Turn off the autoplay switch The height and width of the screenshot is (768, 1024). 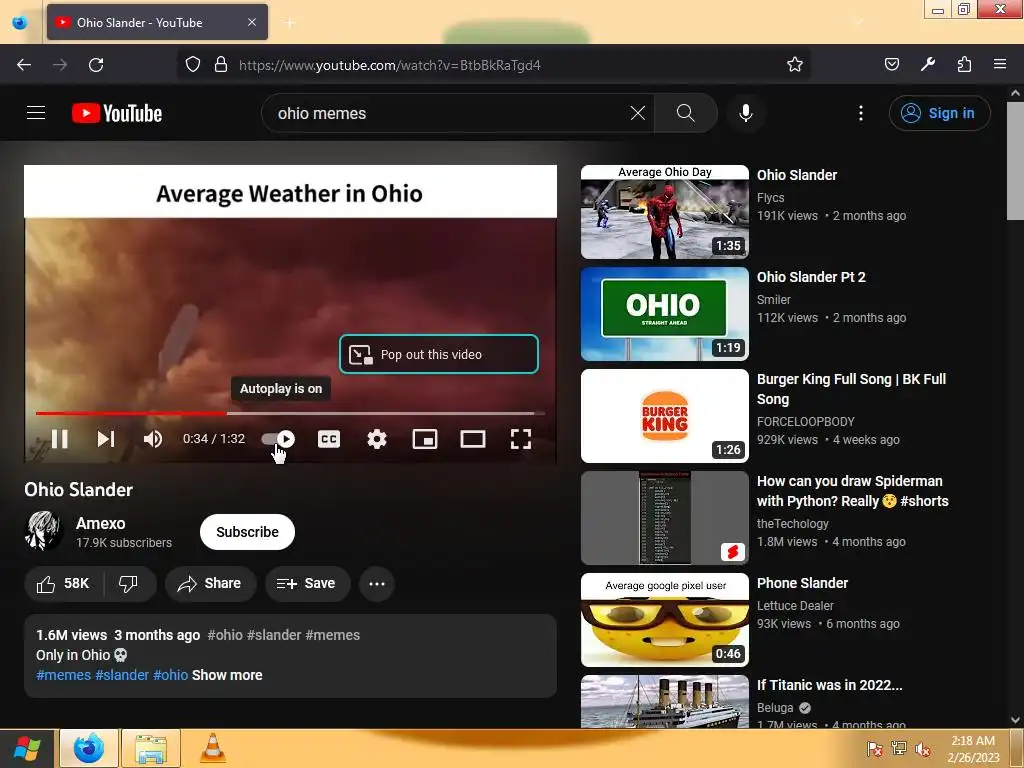[x=278, y=439]
